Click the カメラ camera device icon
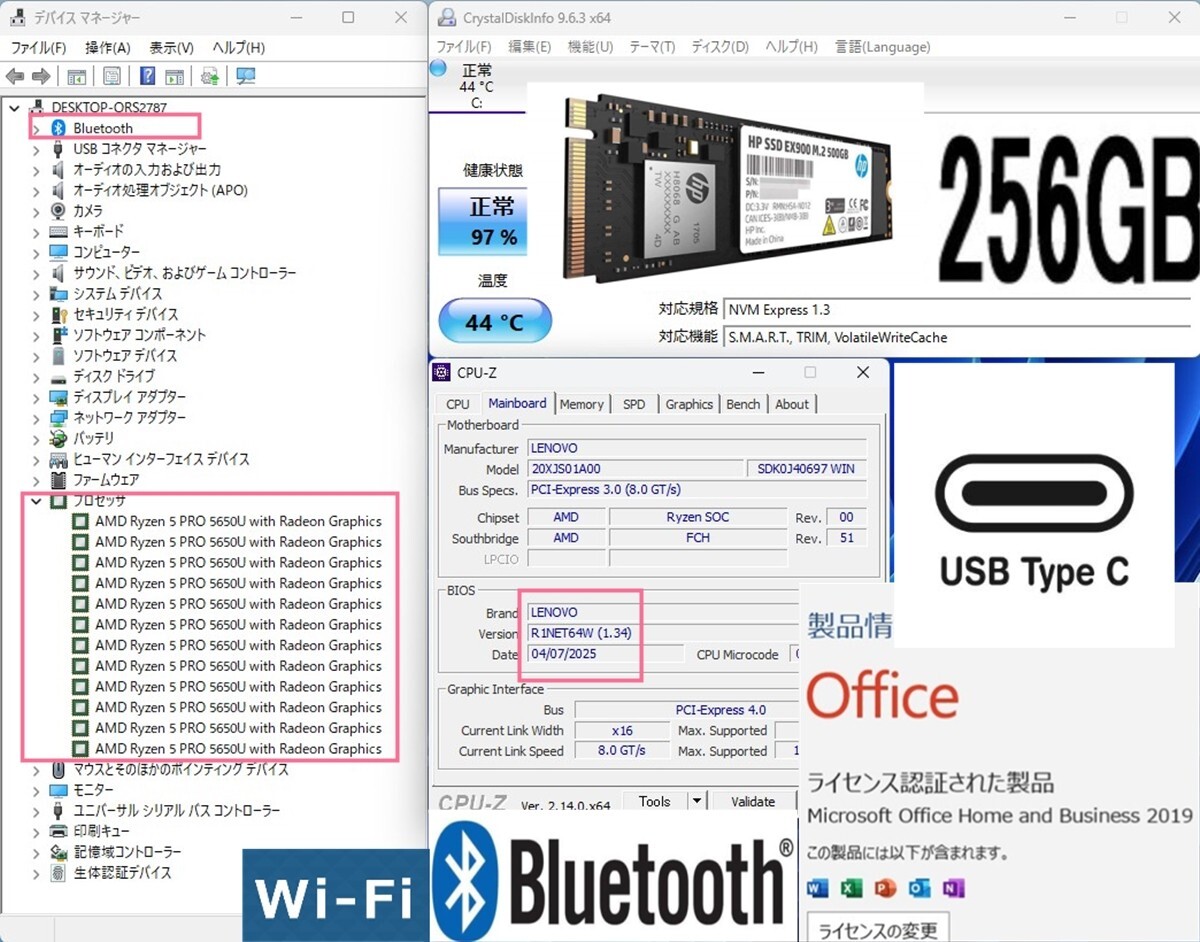Screen dimensions: 1200x942 point(59,211)
